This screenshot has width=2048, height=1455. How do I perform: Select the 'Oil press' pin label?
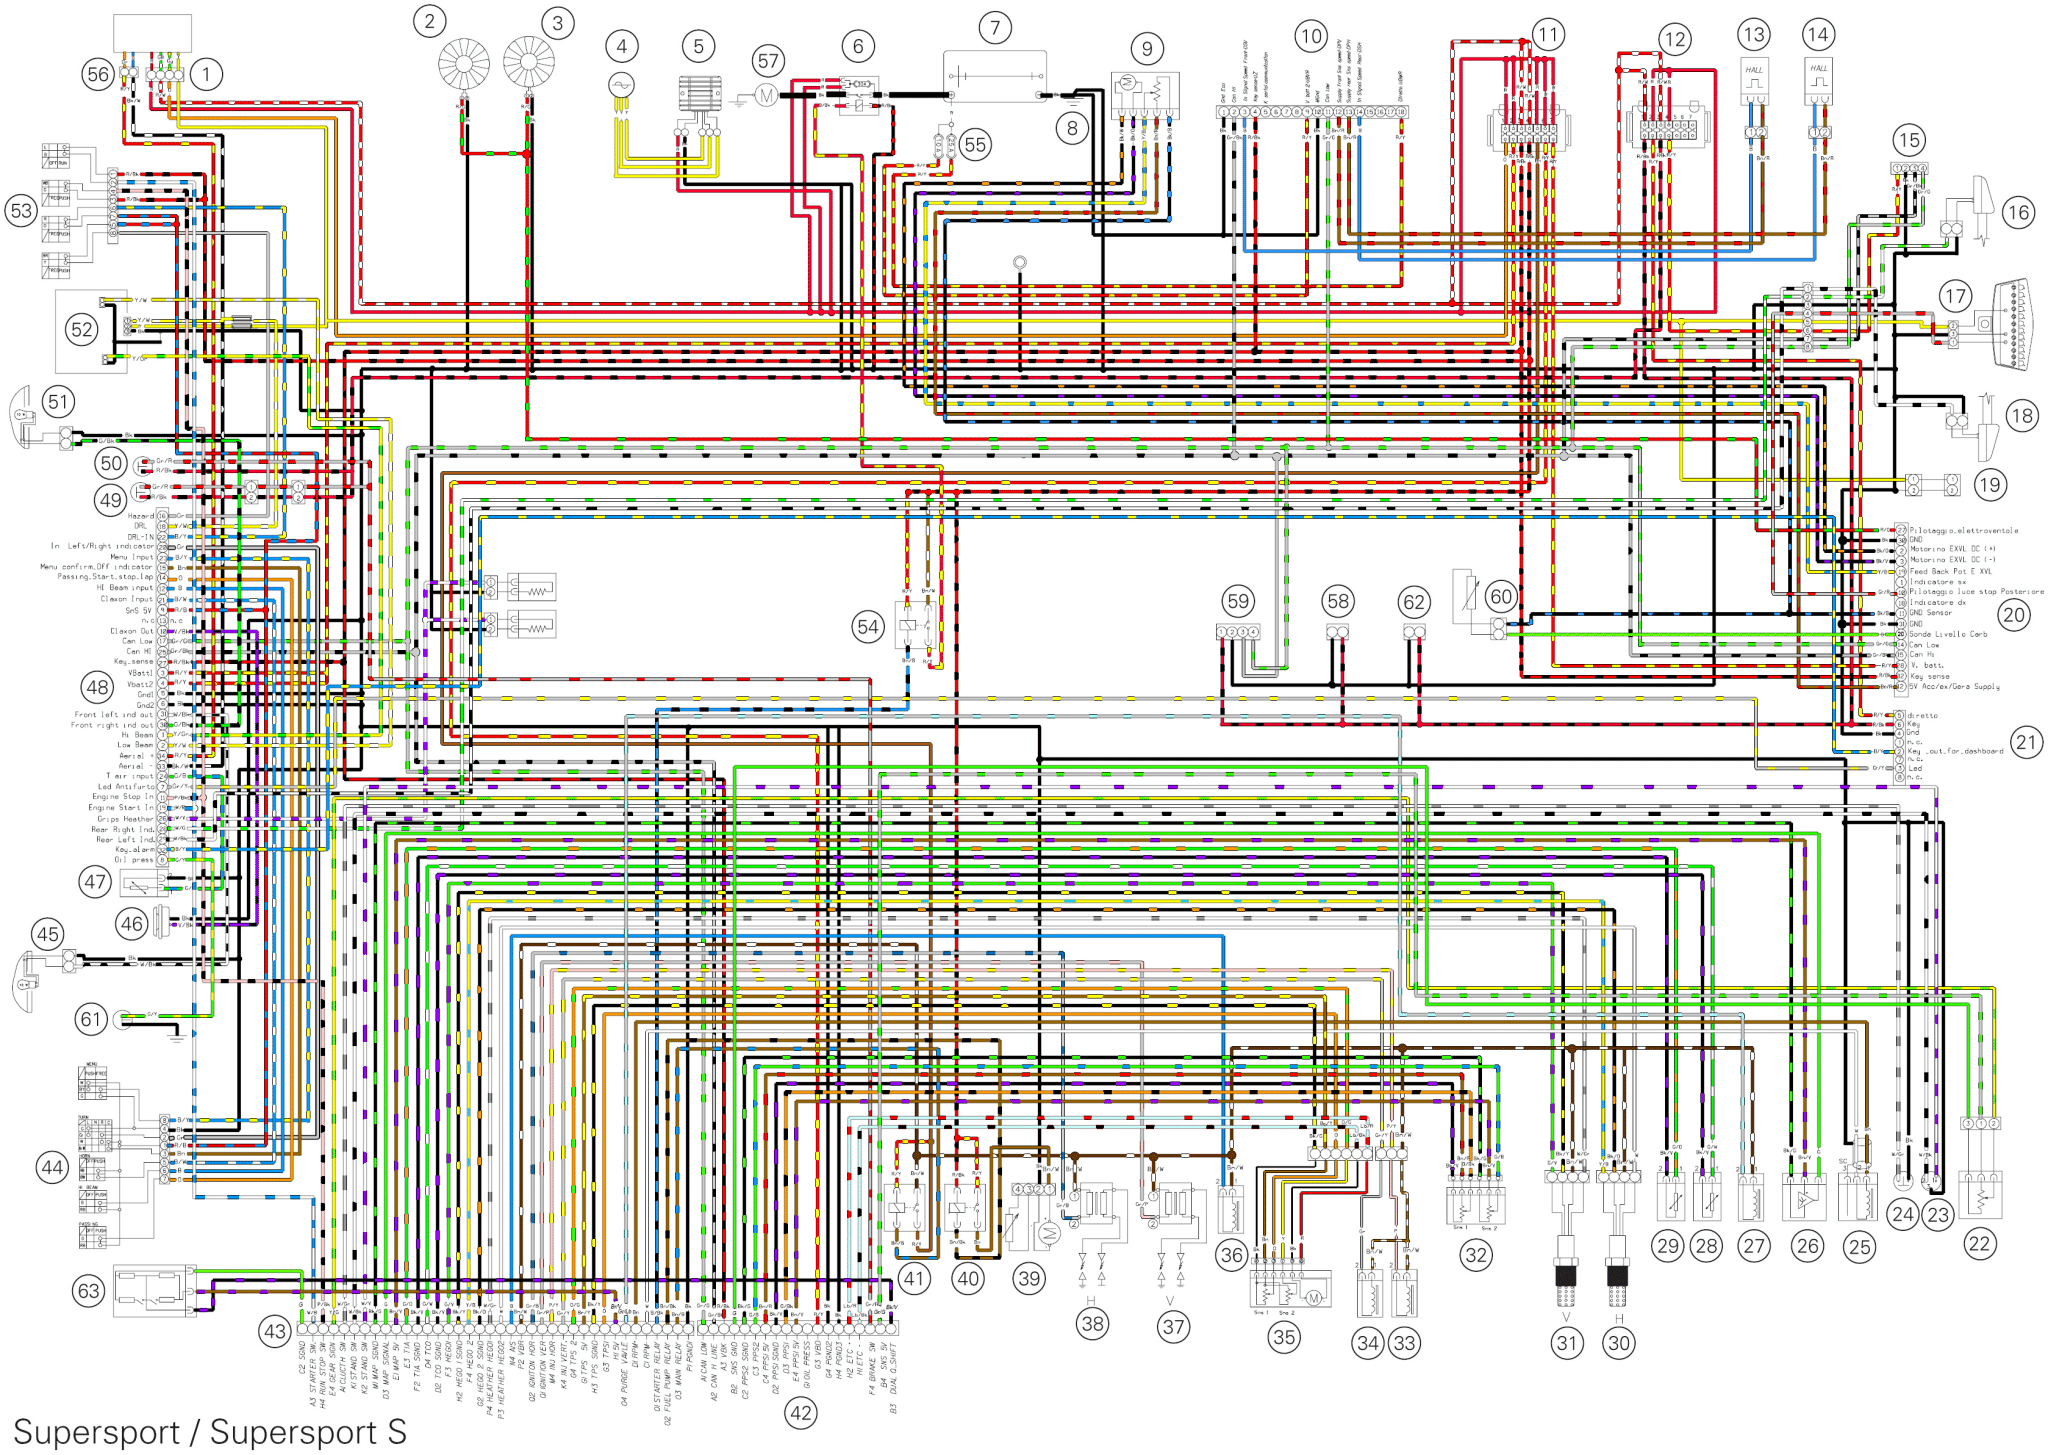click(134, 859)
